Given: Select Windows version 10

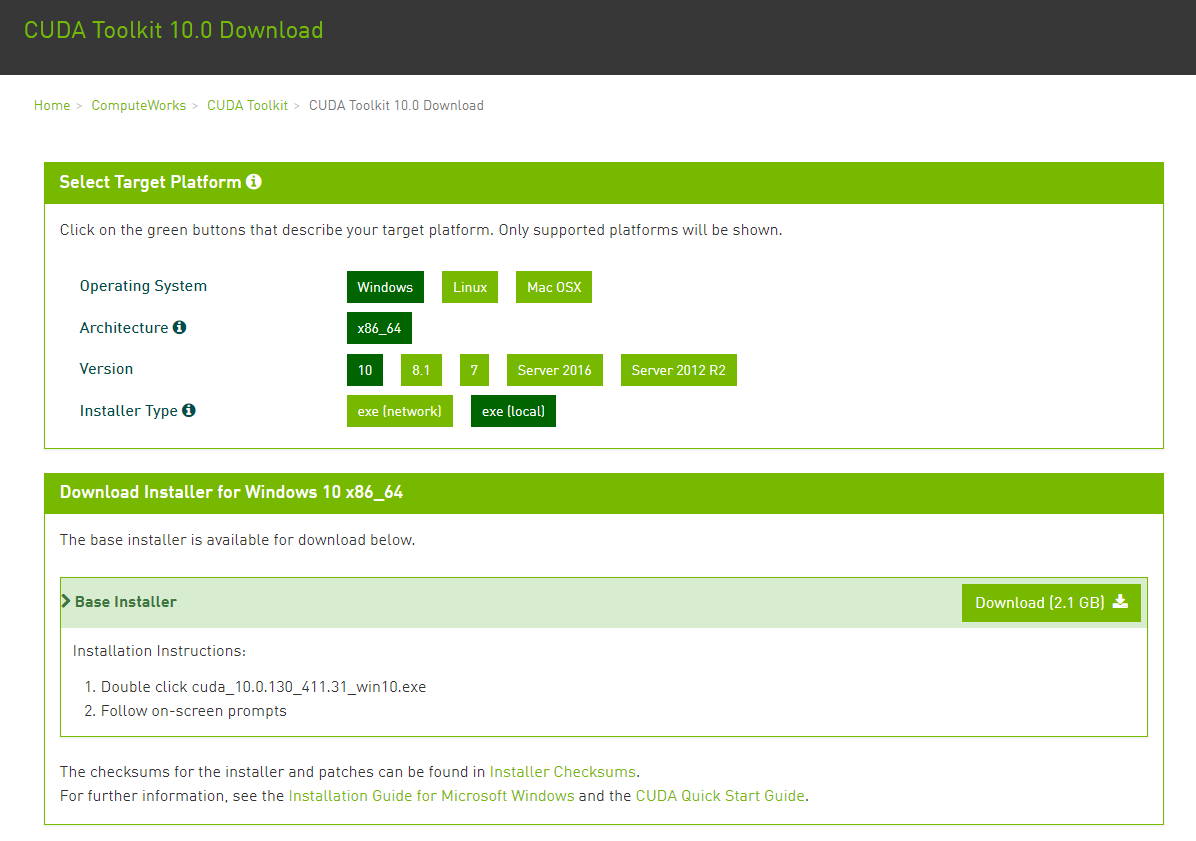Looking at the screenshot, I should pyautogui.click(x=365, y=370).
